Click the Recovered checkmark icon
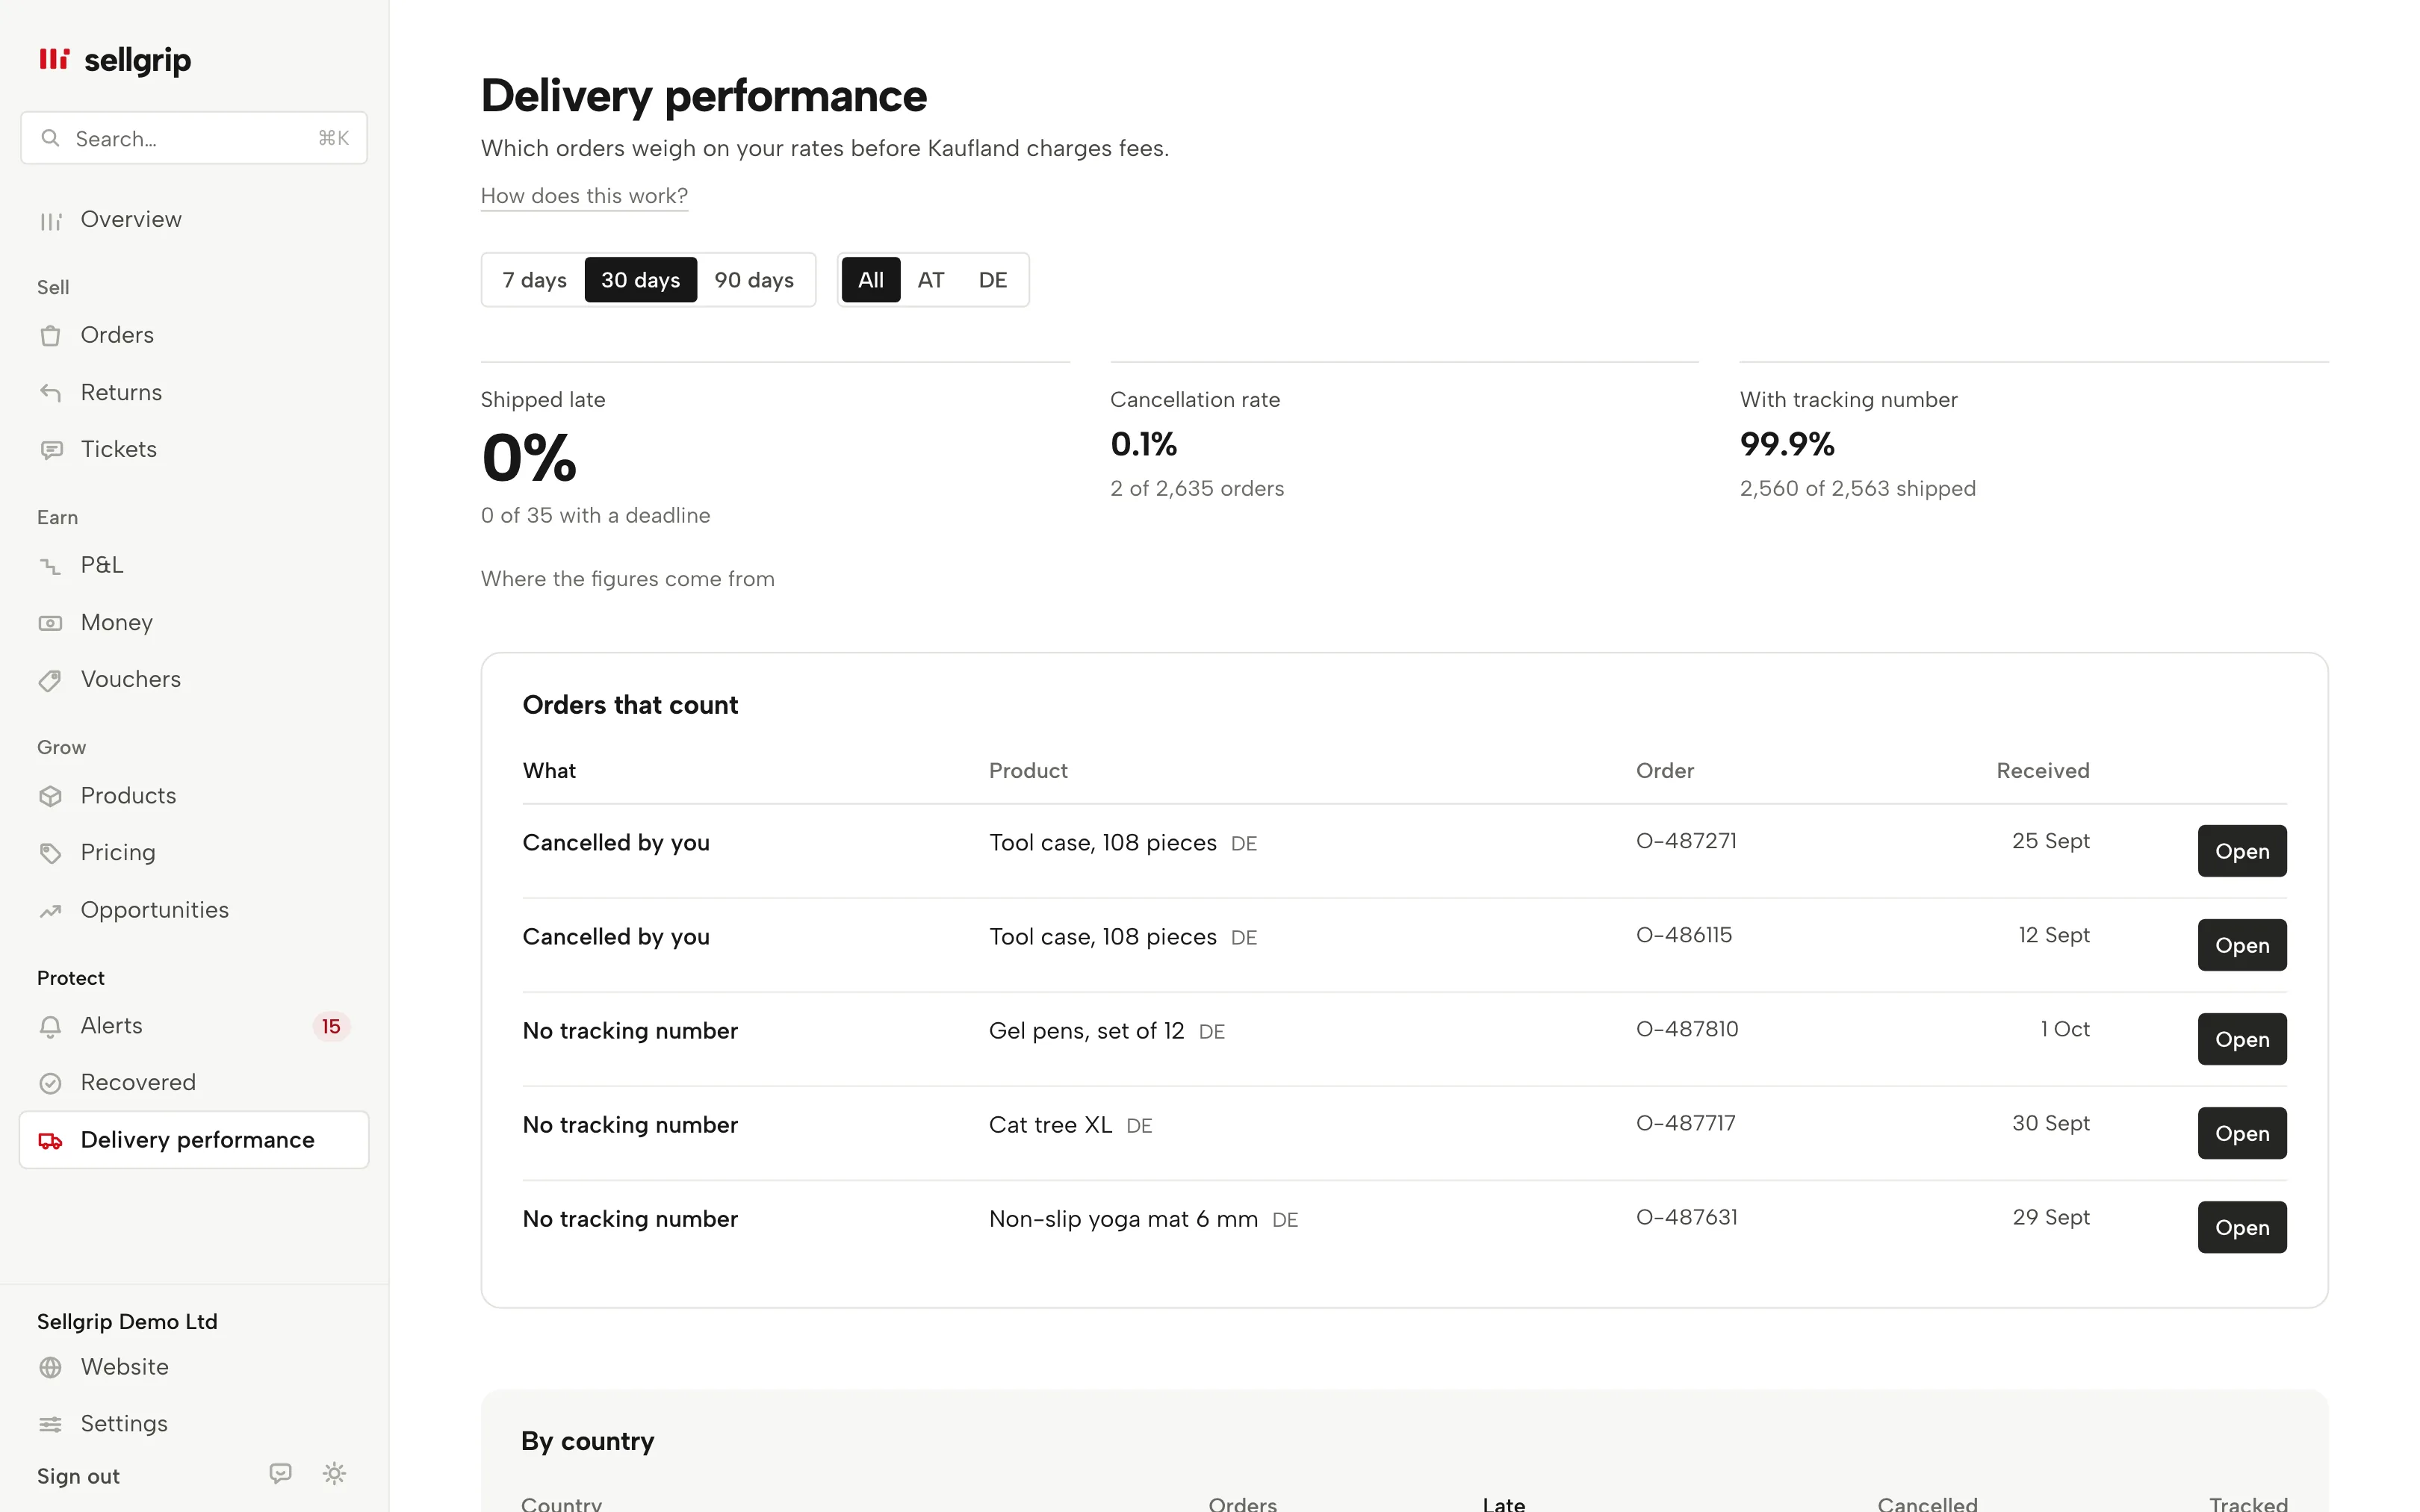The image size is (2420, 1512). (50, 1083)
